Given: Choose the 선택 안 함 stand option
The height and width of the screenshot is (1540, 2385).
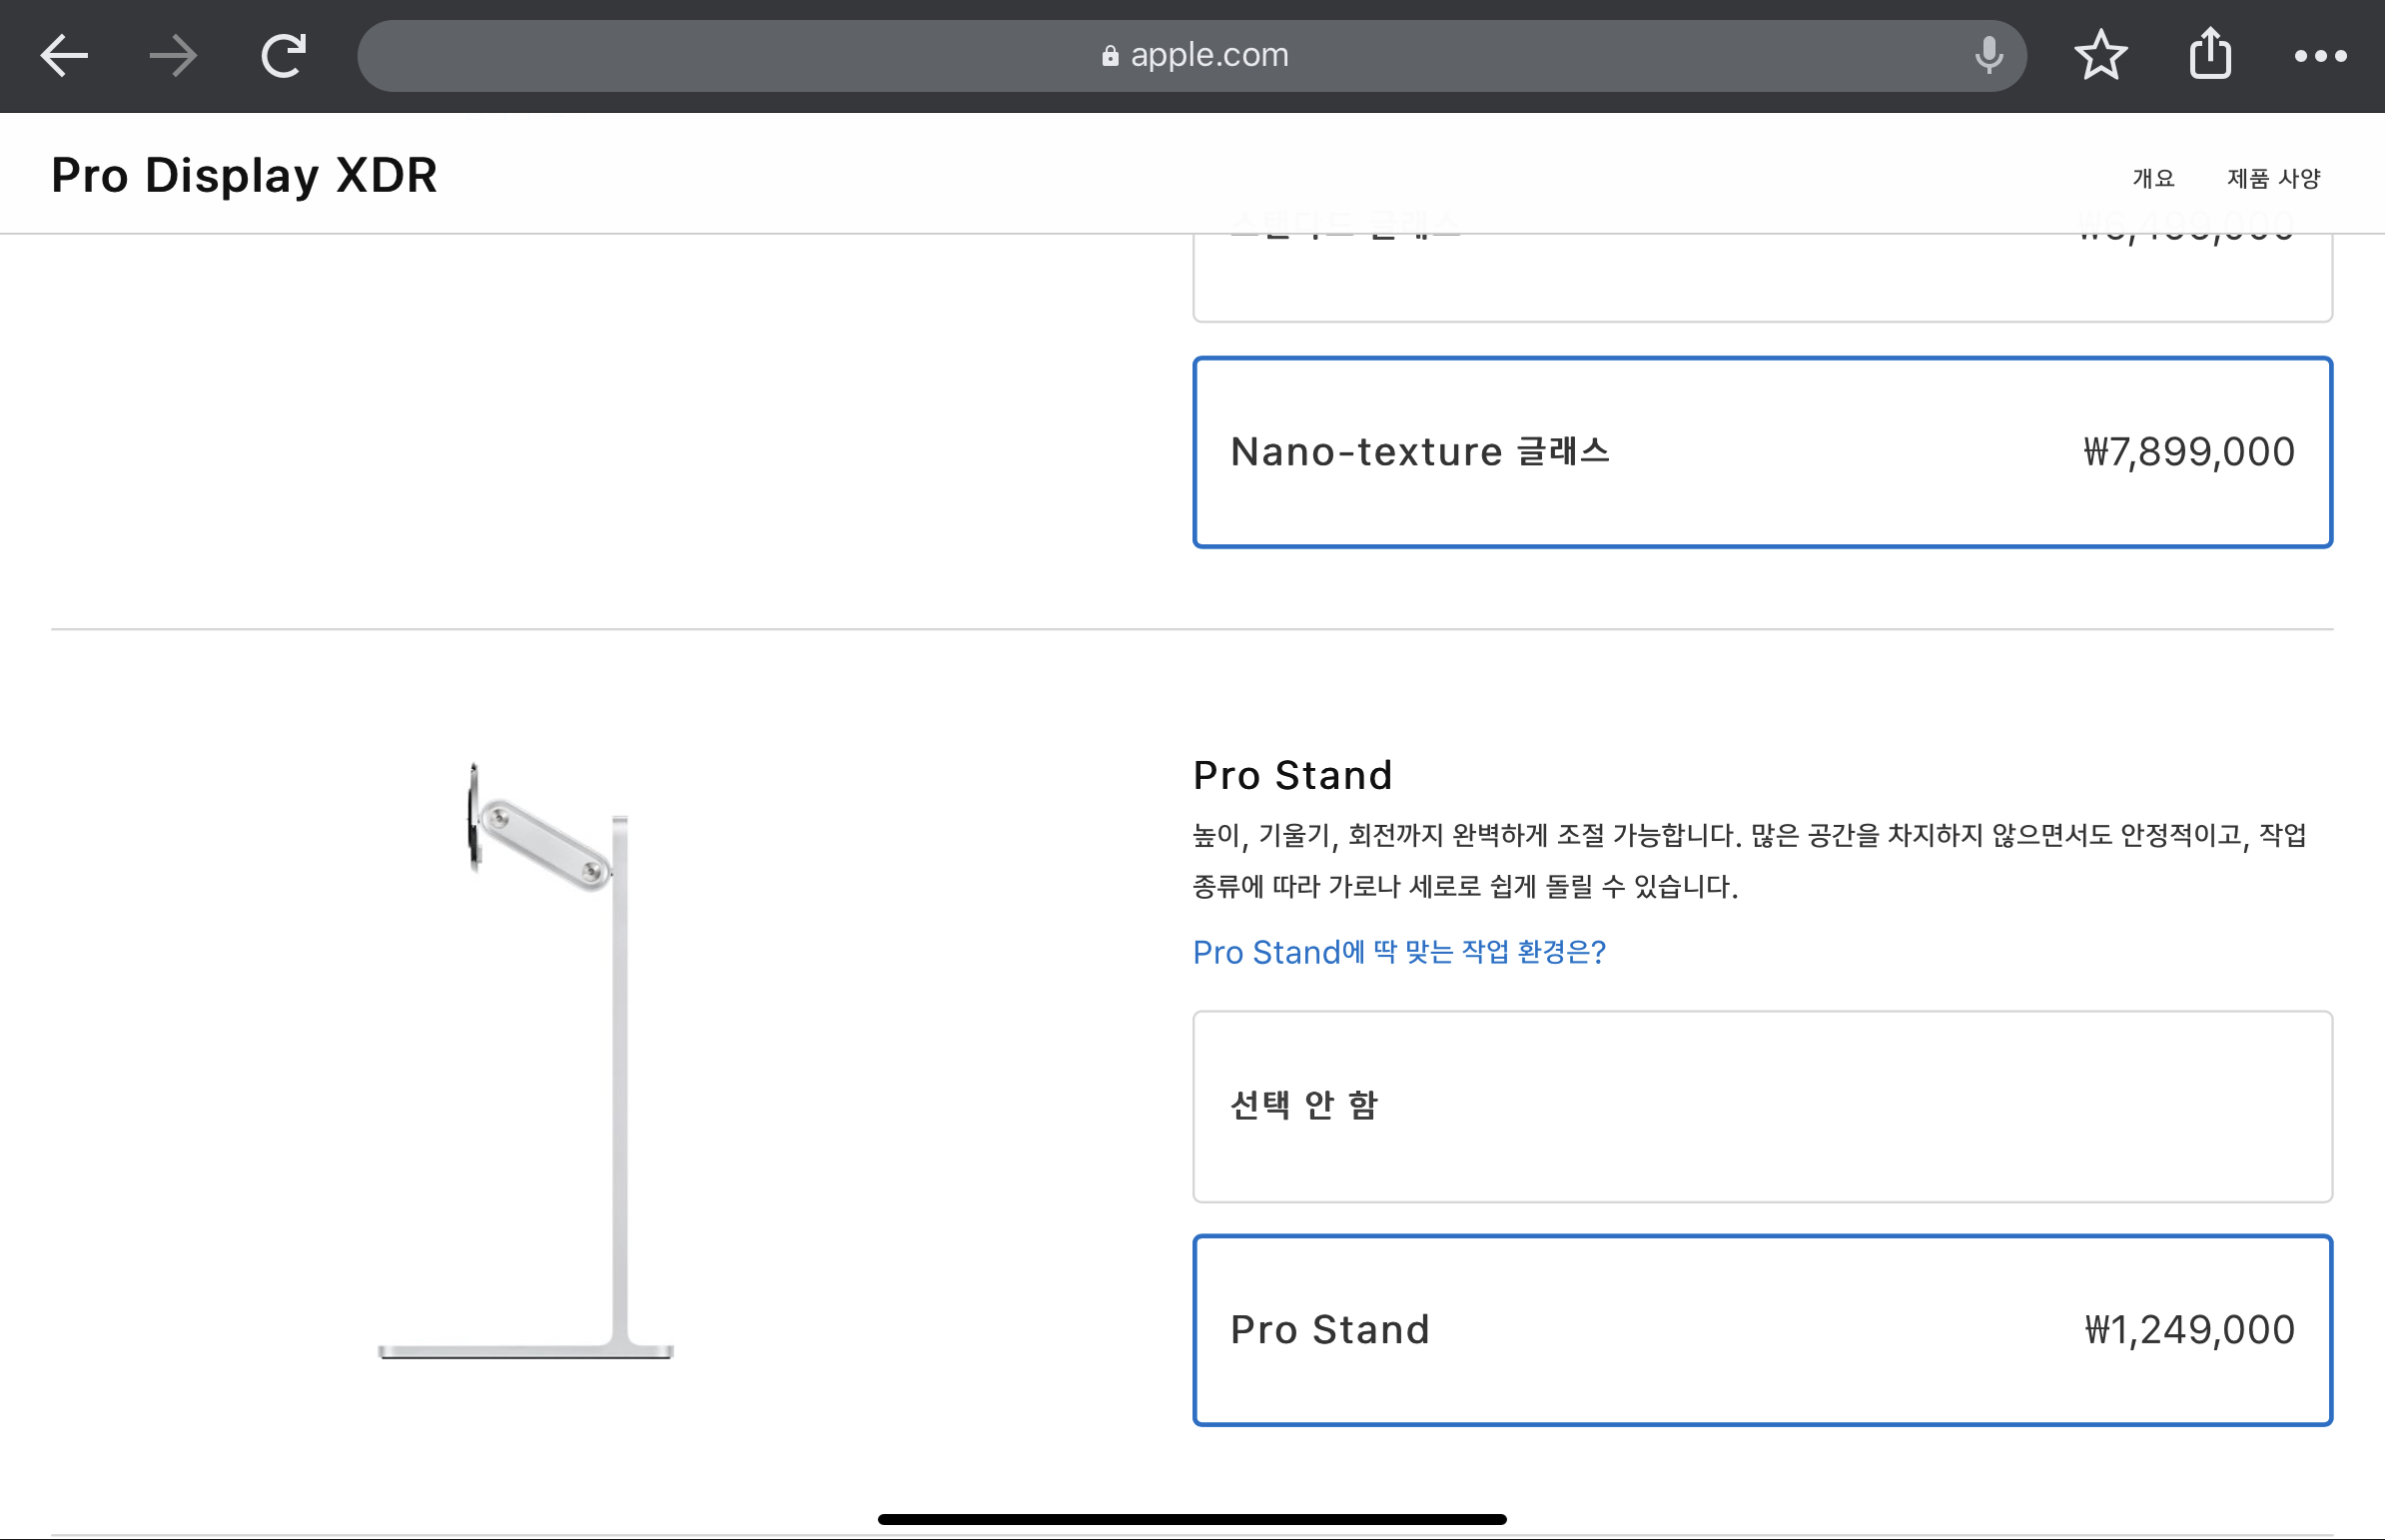Looking at the screenshot, I should 1761,1106.
